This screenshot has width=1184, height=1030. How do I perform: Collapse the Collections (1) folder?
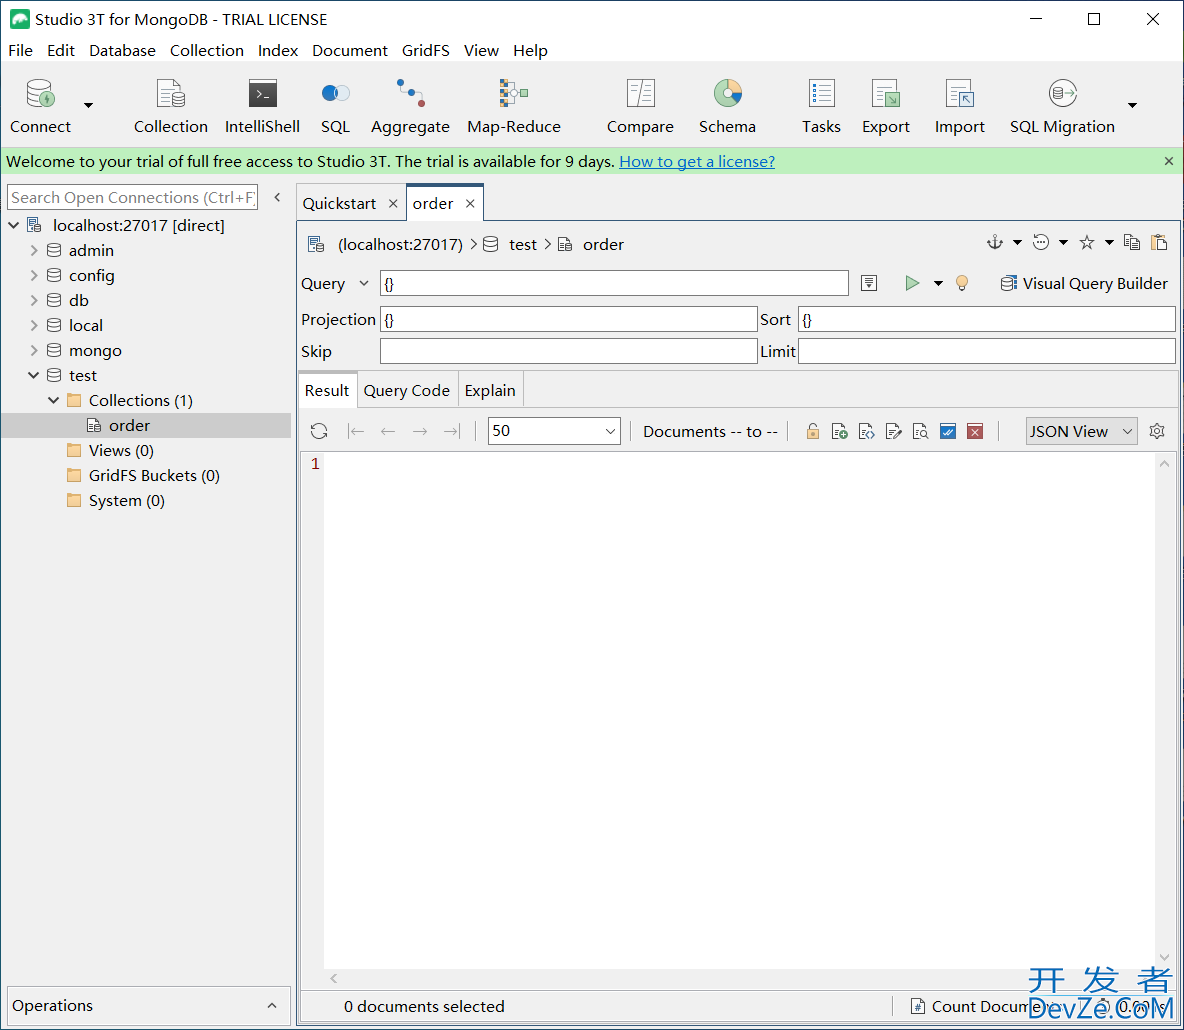click(x=54, y=400)
